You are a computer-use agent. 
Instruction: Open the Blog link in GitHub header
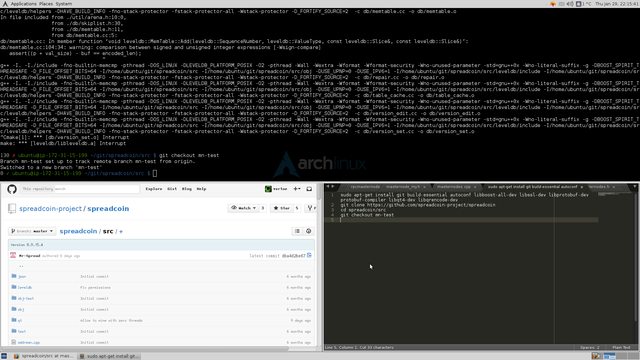click(187, 189)
